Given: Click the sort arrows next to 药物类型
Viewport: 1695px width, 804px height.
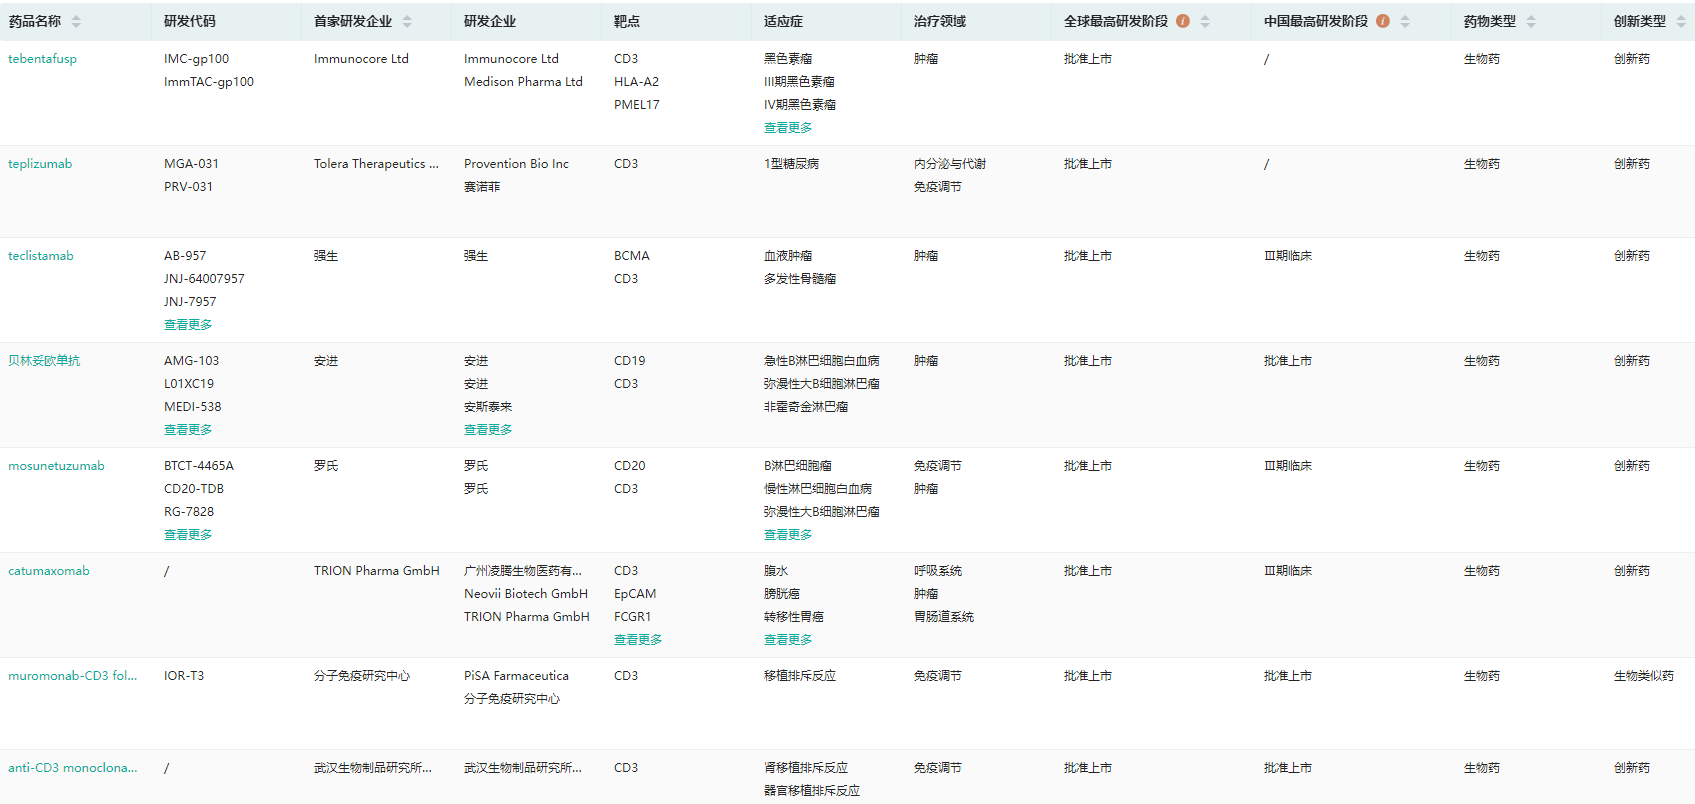Looking at the screenshot, I should [1531, 21].
